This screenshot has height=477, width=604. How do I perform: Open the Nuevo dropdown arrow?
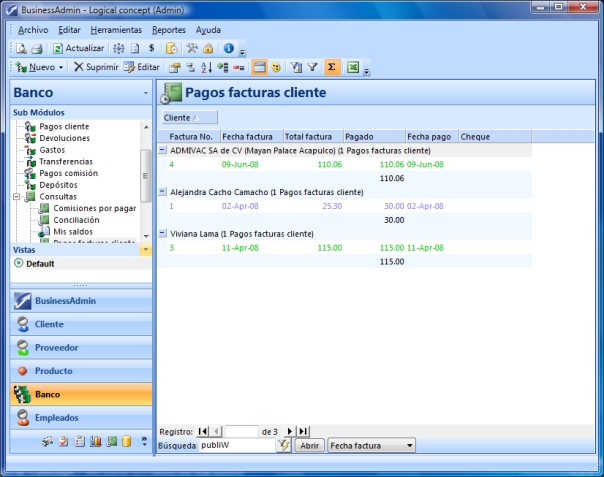click(x=61, y=68)
